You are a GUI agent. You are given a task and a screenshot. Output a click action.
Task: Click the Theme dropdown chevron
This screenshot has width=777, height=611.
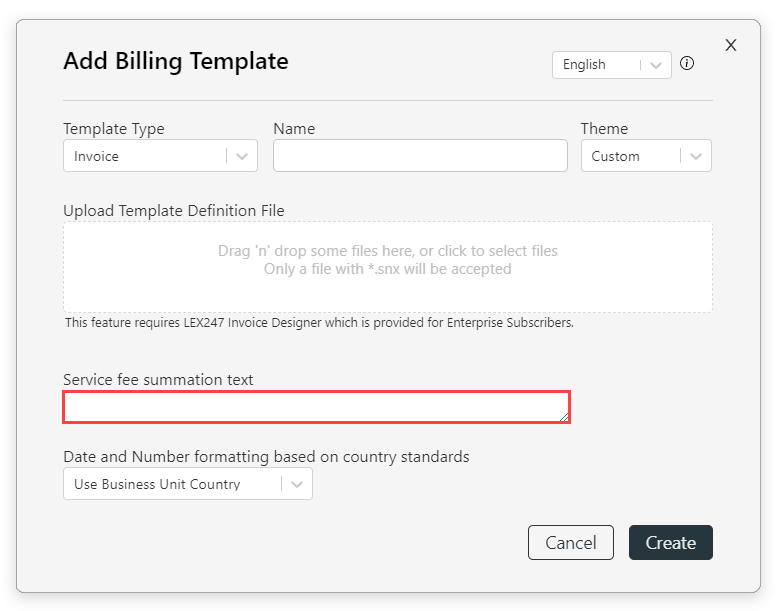[x=696, y=156]
